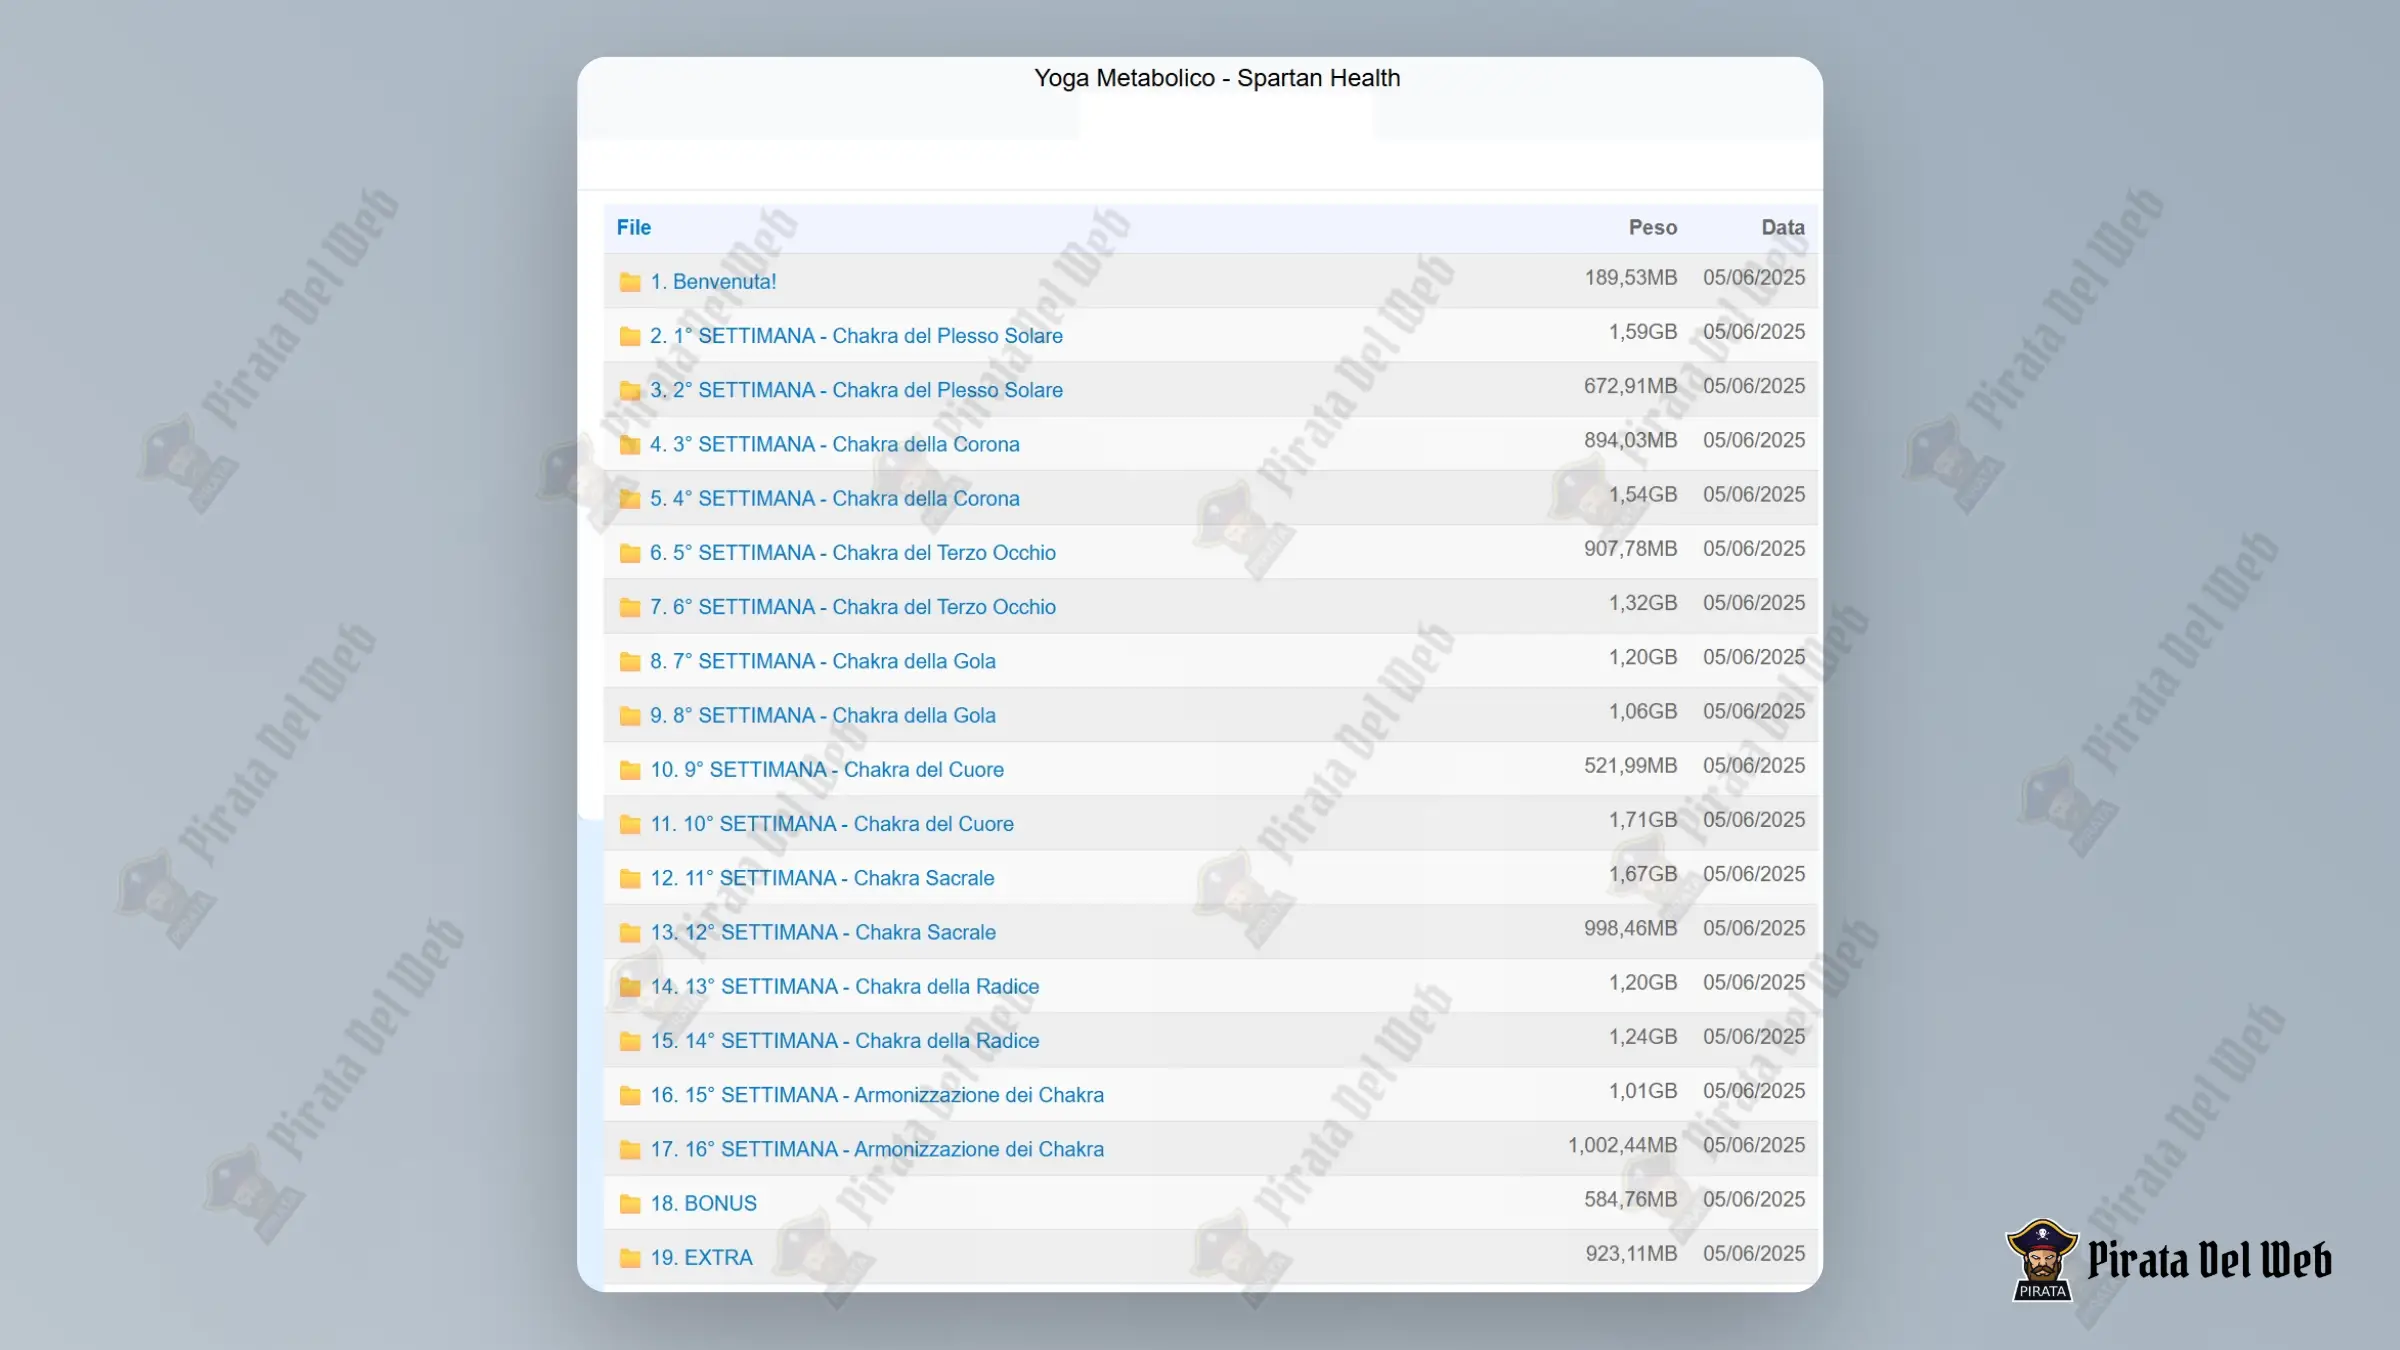Click the 1,54GB size value
This screenshot has width=2400, height=1350.
tap(1643, 495)
